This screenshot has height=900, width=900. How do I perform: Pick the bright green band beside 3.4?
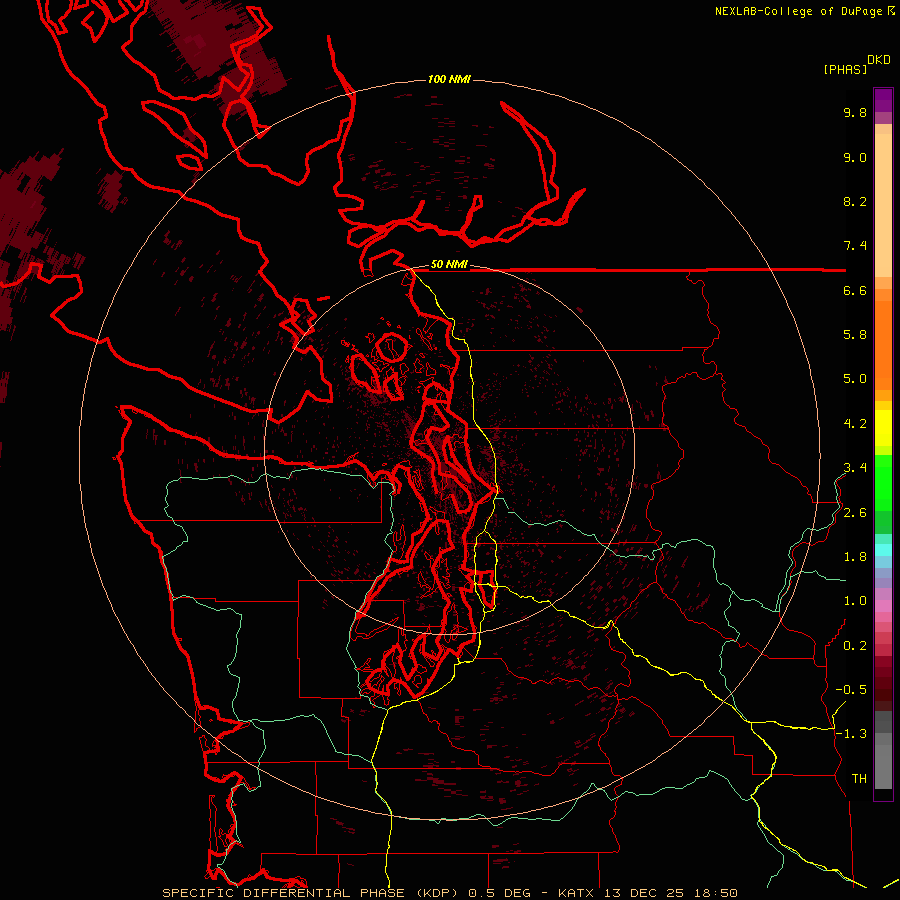[883, 482]
